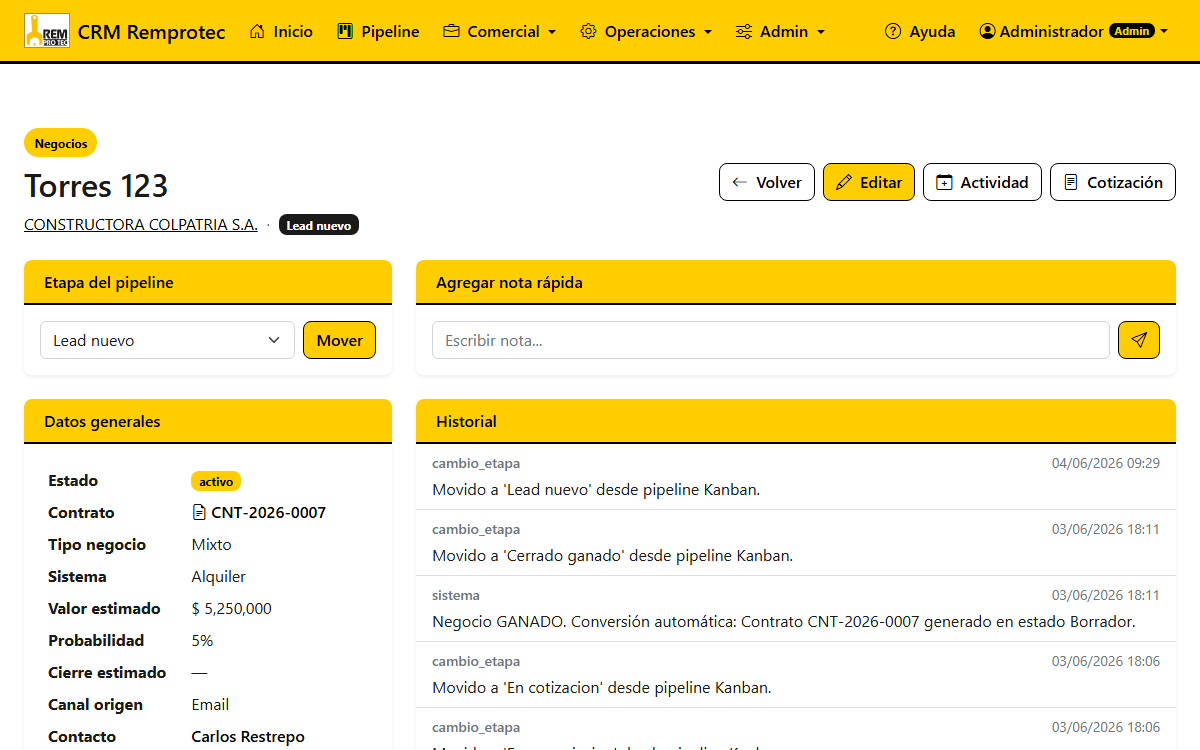Click the pencil icon in Editar
This screenshot has width=1200, height=750.
[x=844, y=182]
